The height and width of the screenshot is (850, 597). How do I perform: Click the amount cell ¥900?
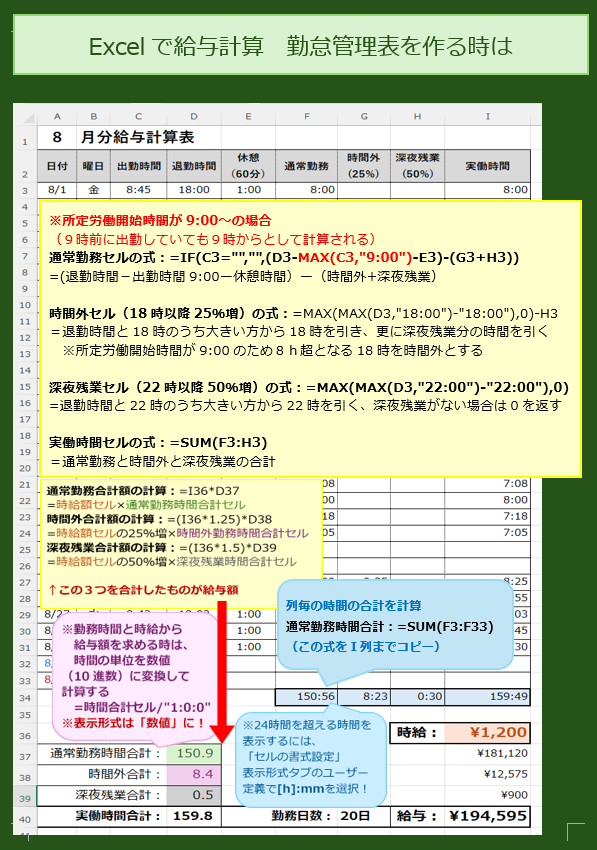tap(487, 795)
